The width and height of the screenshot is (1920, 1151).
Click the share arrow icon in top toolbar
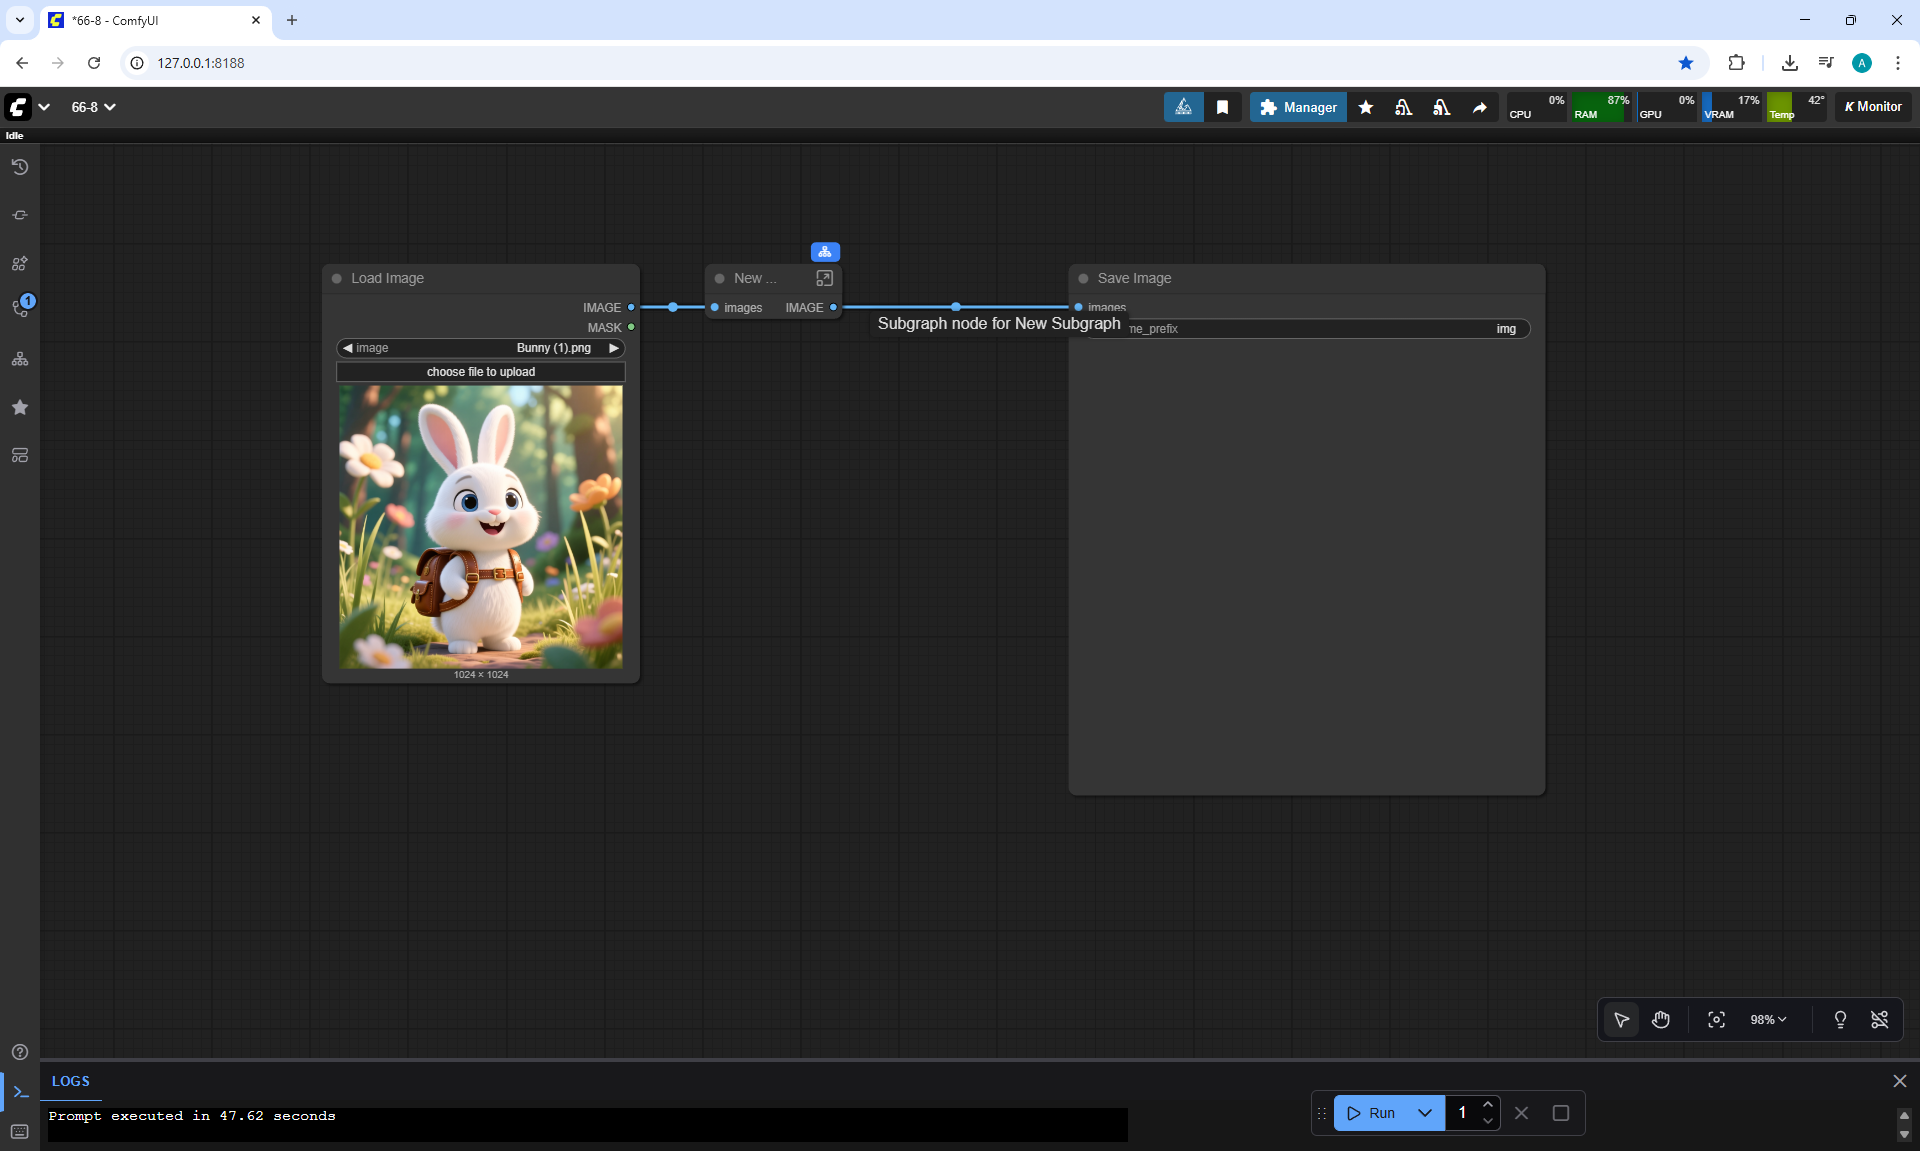(1479, 107)
